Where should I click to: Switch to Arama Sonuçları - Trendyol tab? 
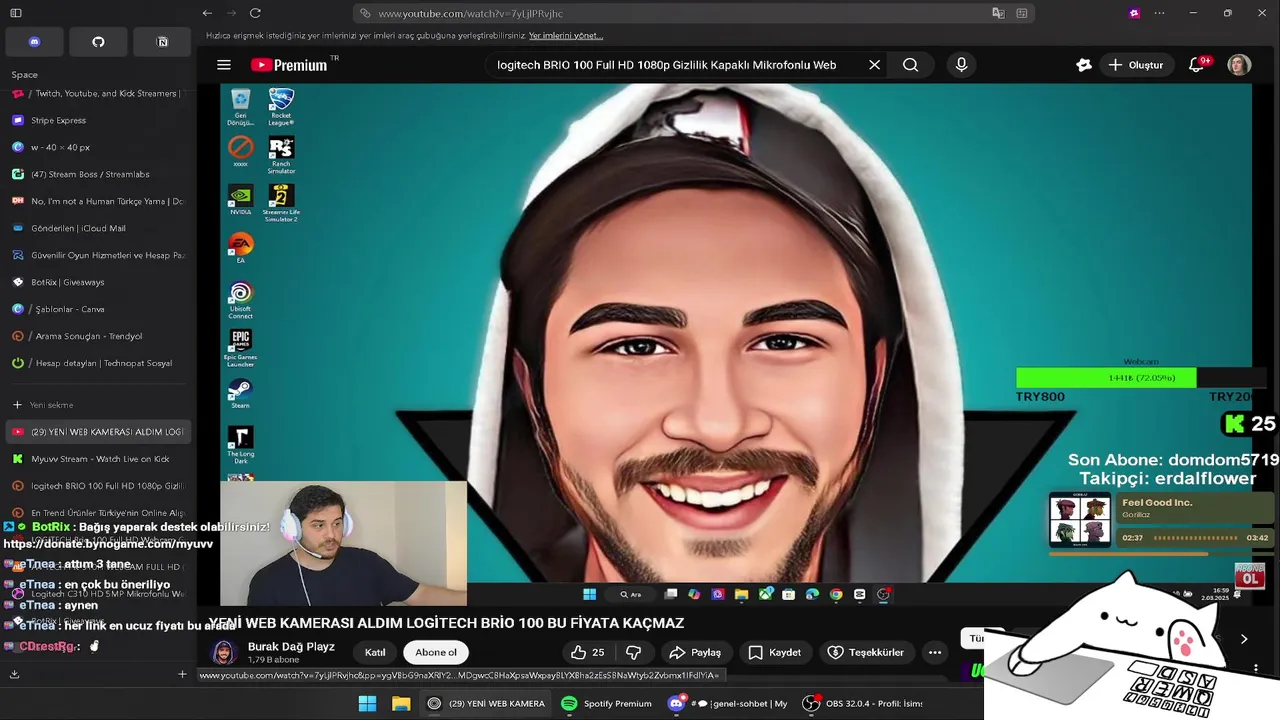click(x=97, y=336)
